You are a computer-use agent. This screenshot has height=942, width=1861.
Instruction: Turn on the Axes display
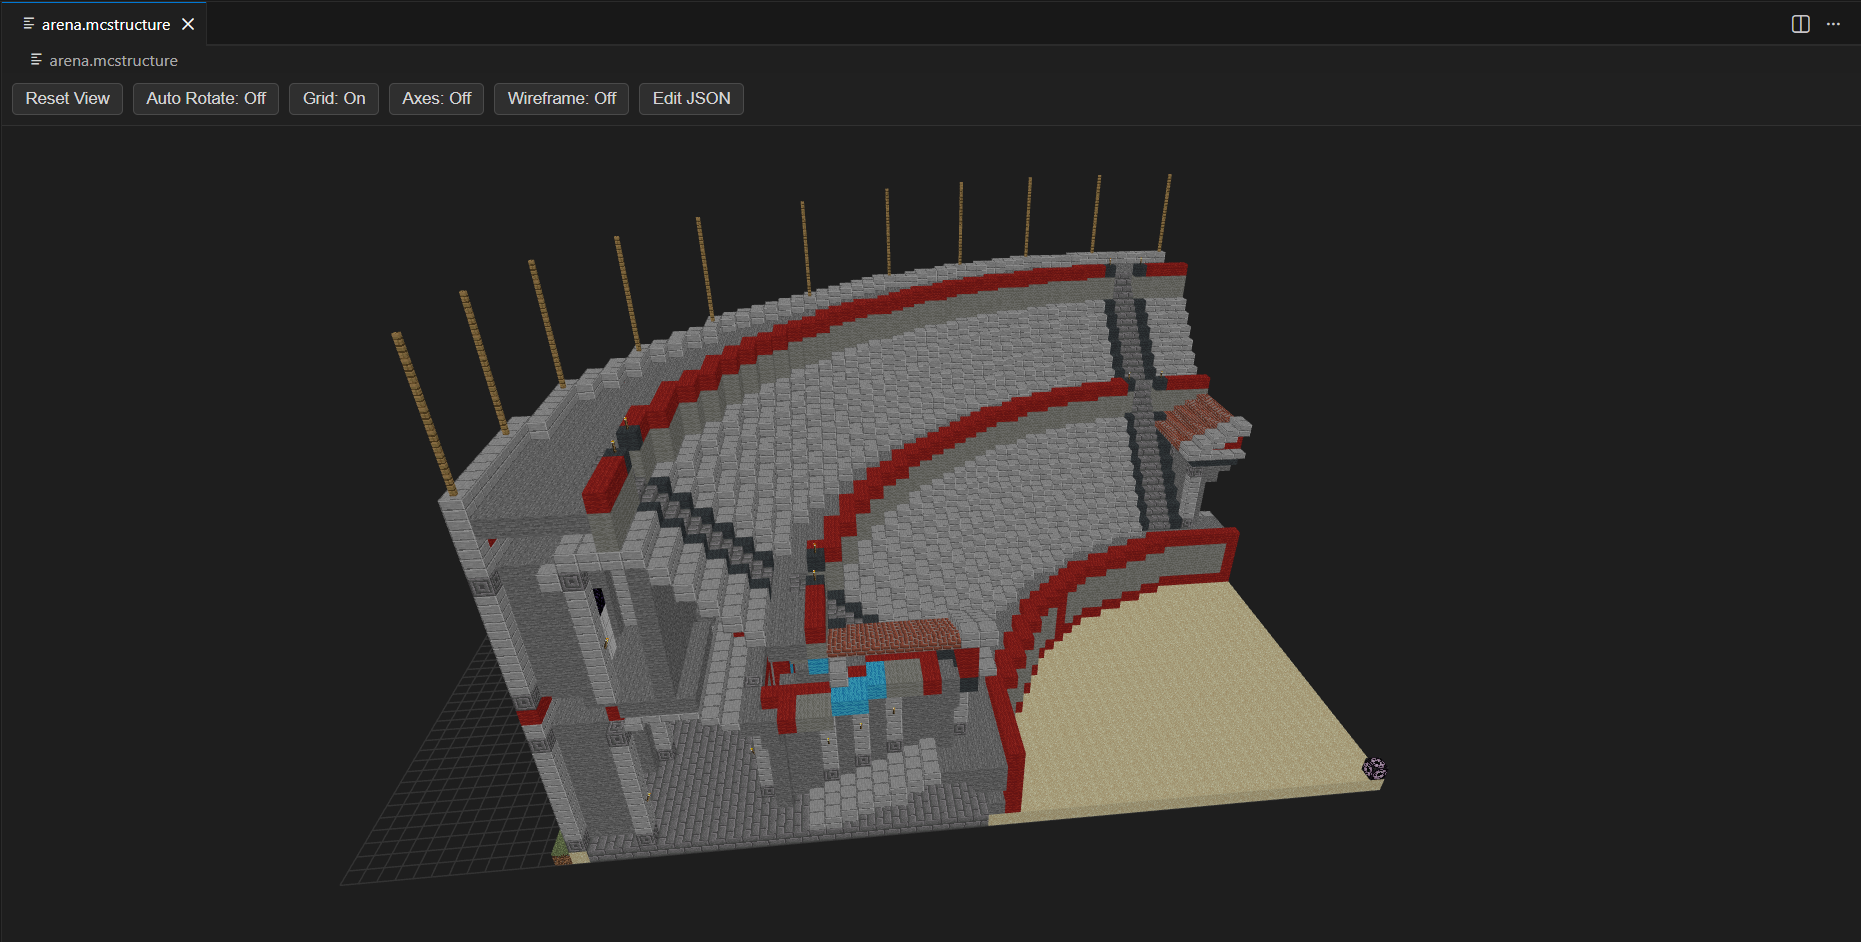pos(436,98)
